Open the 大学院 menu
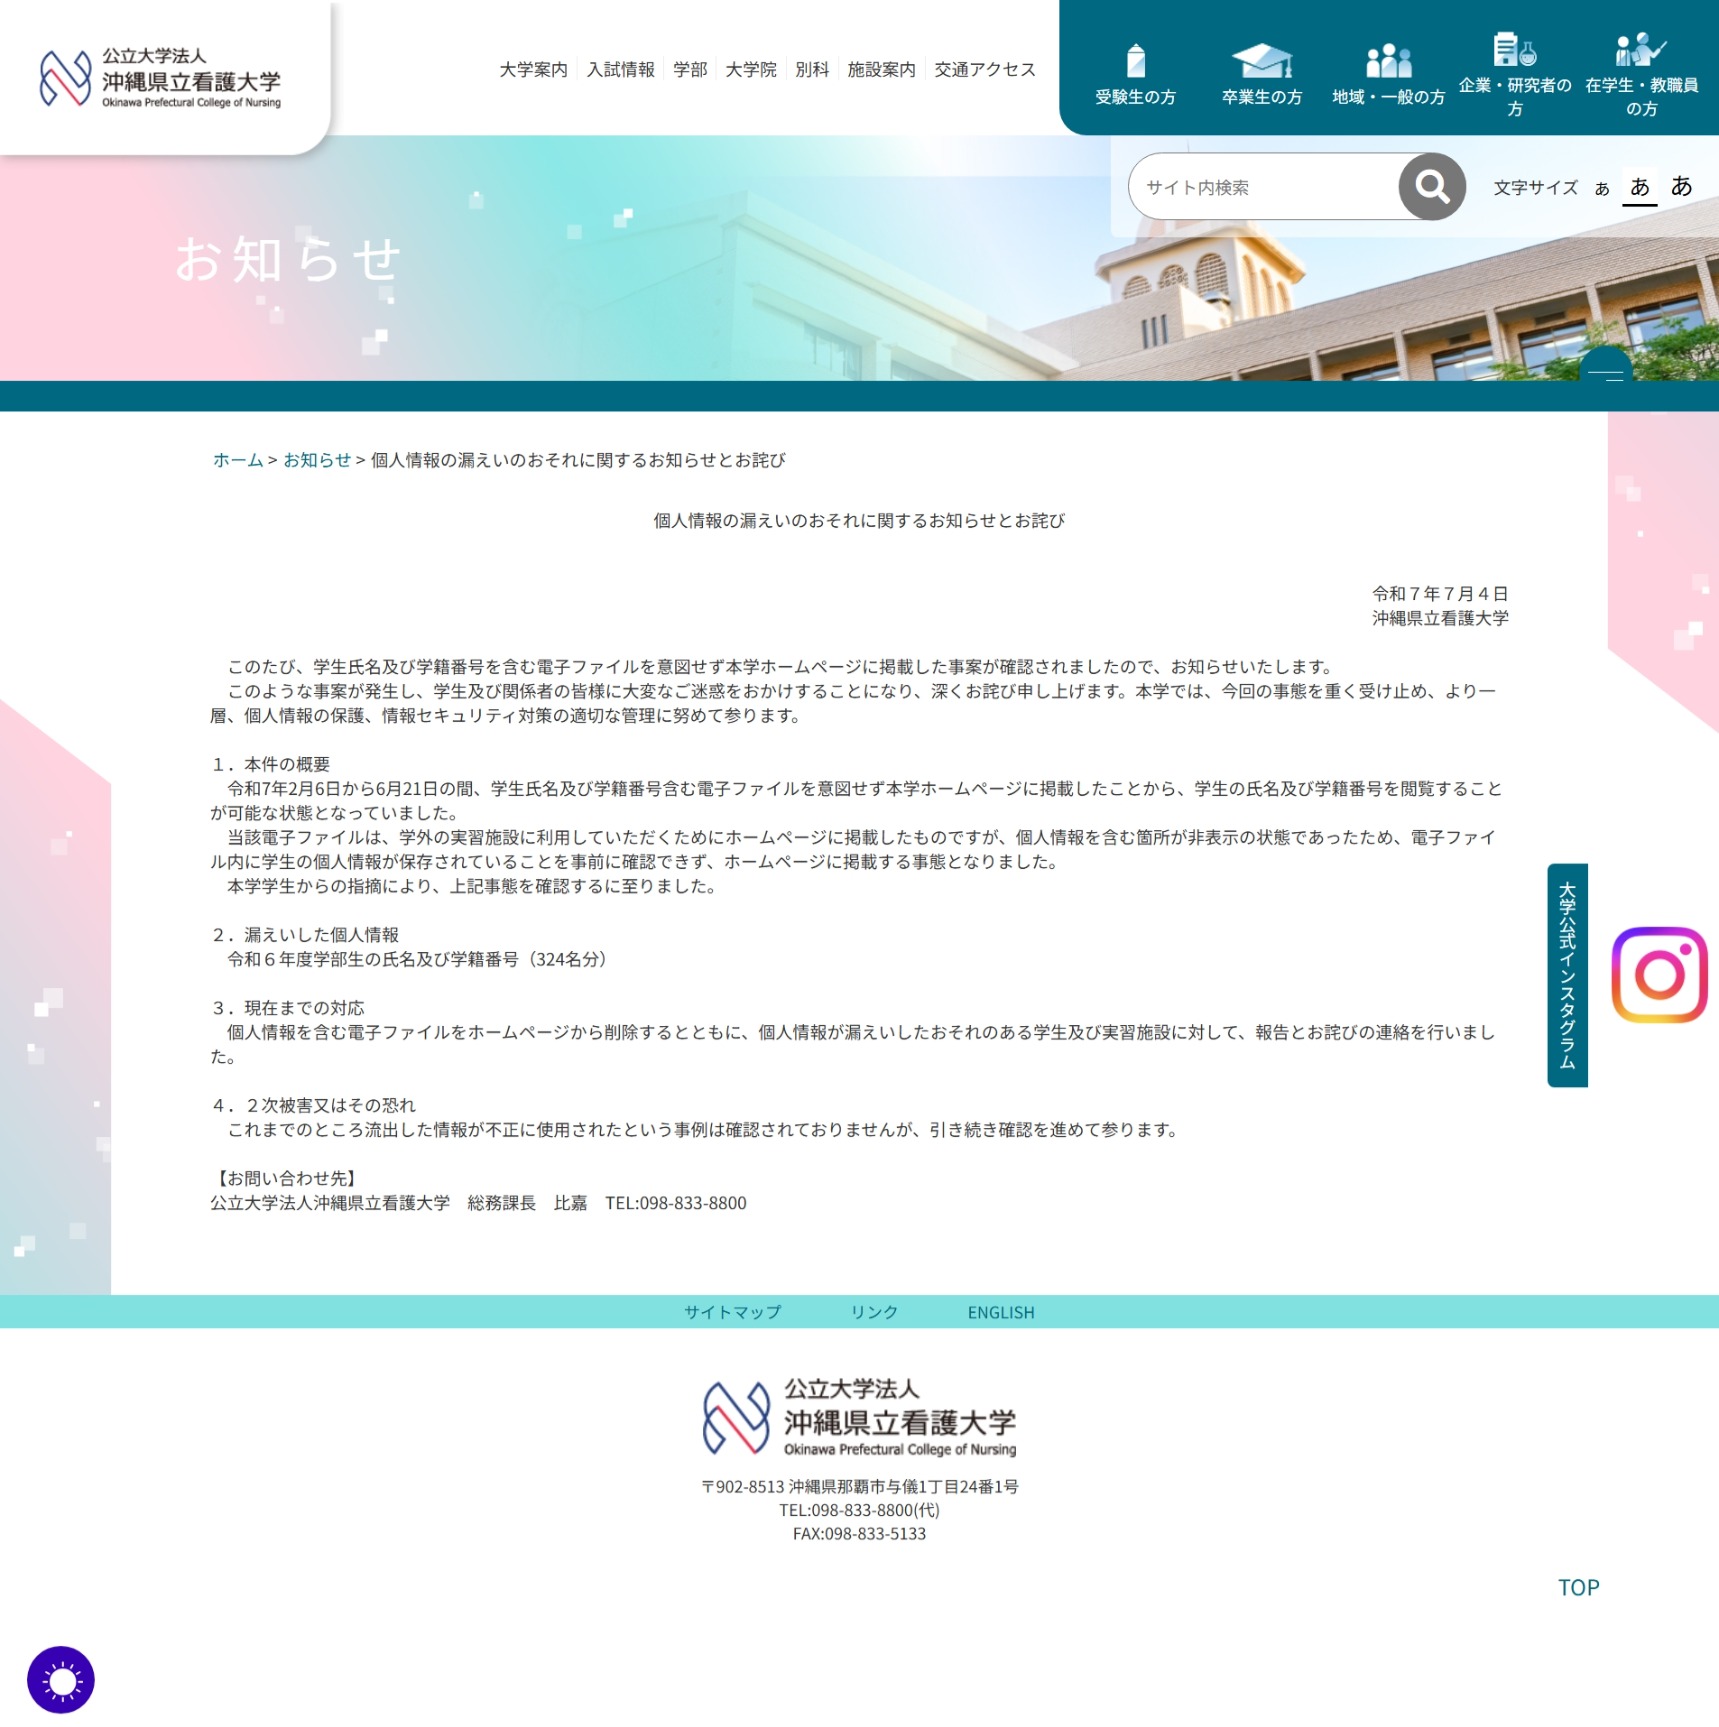This screenshot has height=1727, width=1719. click(x=751, y=69)
